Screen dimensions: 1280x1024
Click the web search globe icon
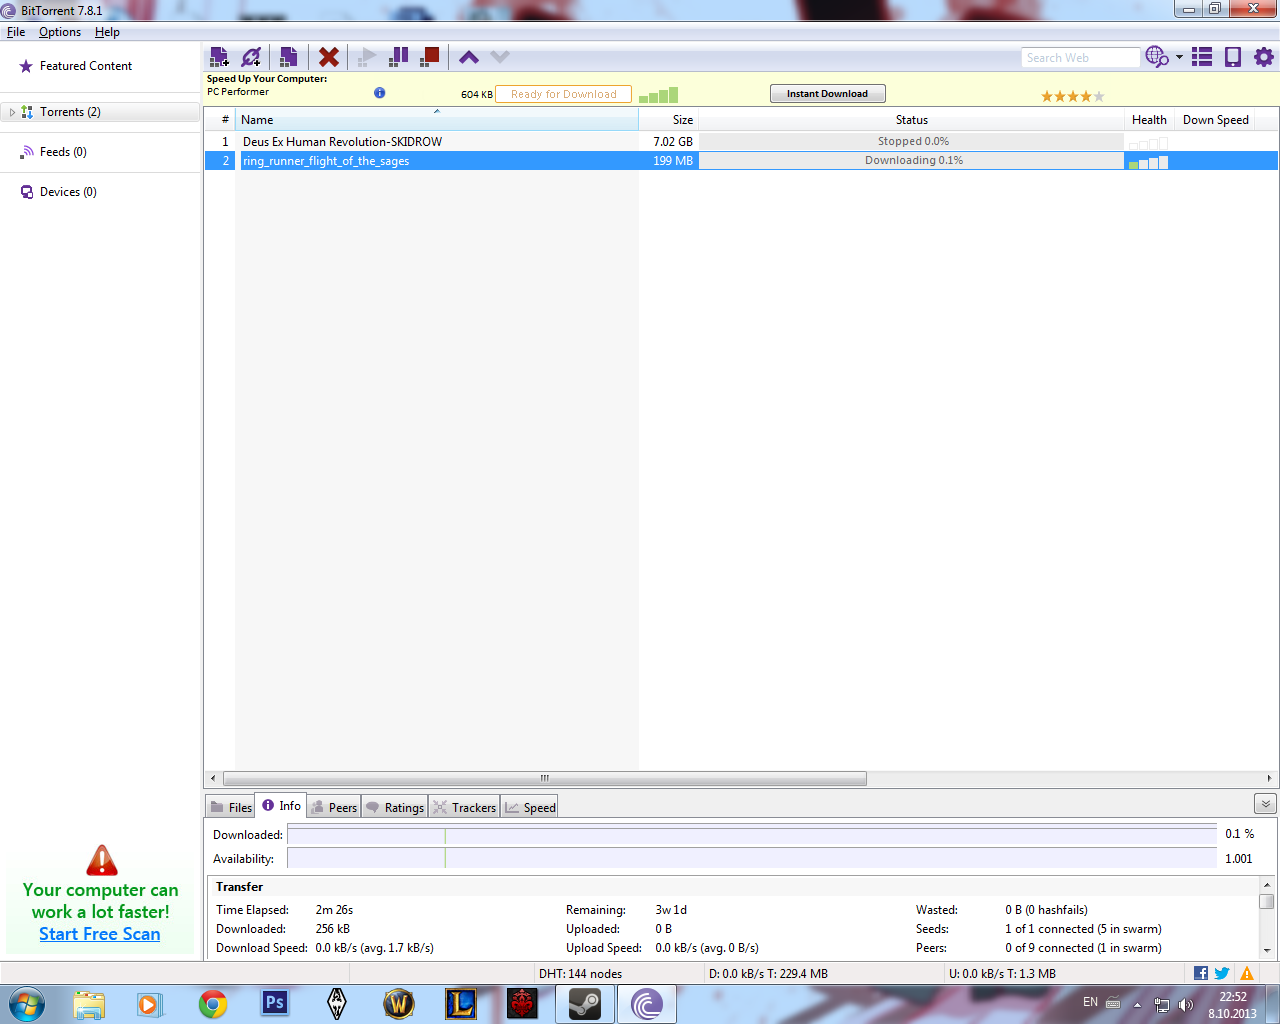tap(1157, 57)
